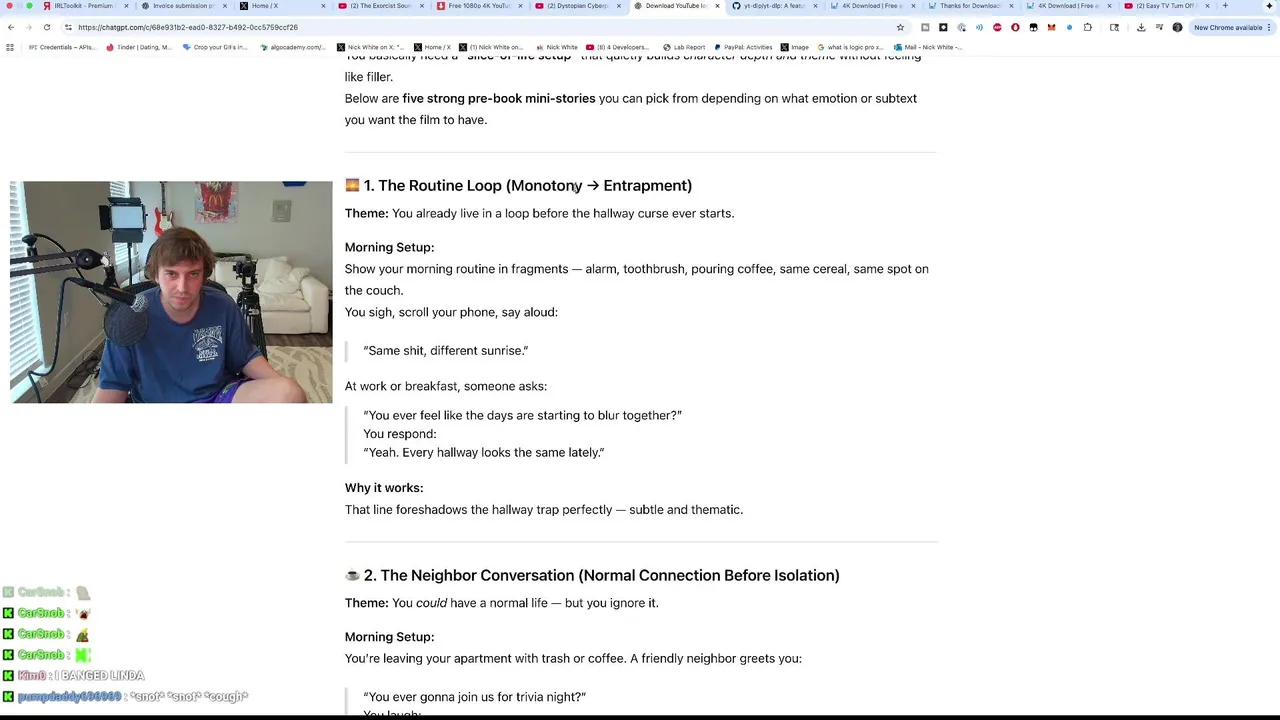The image size is (1280, 720).
Task: Click the 'Why it works:' label
Action: [x=384, y=488]
